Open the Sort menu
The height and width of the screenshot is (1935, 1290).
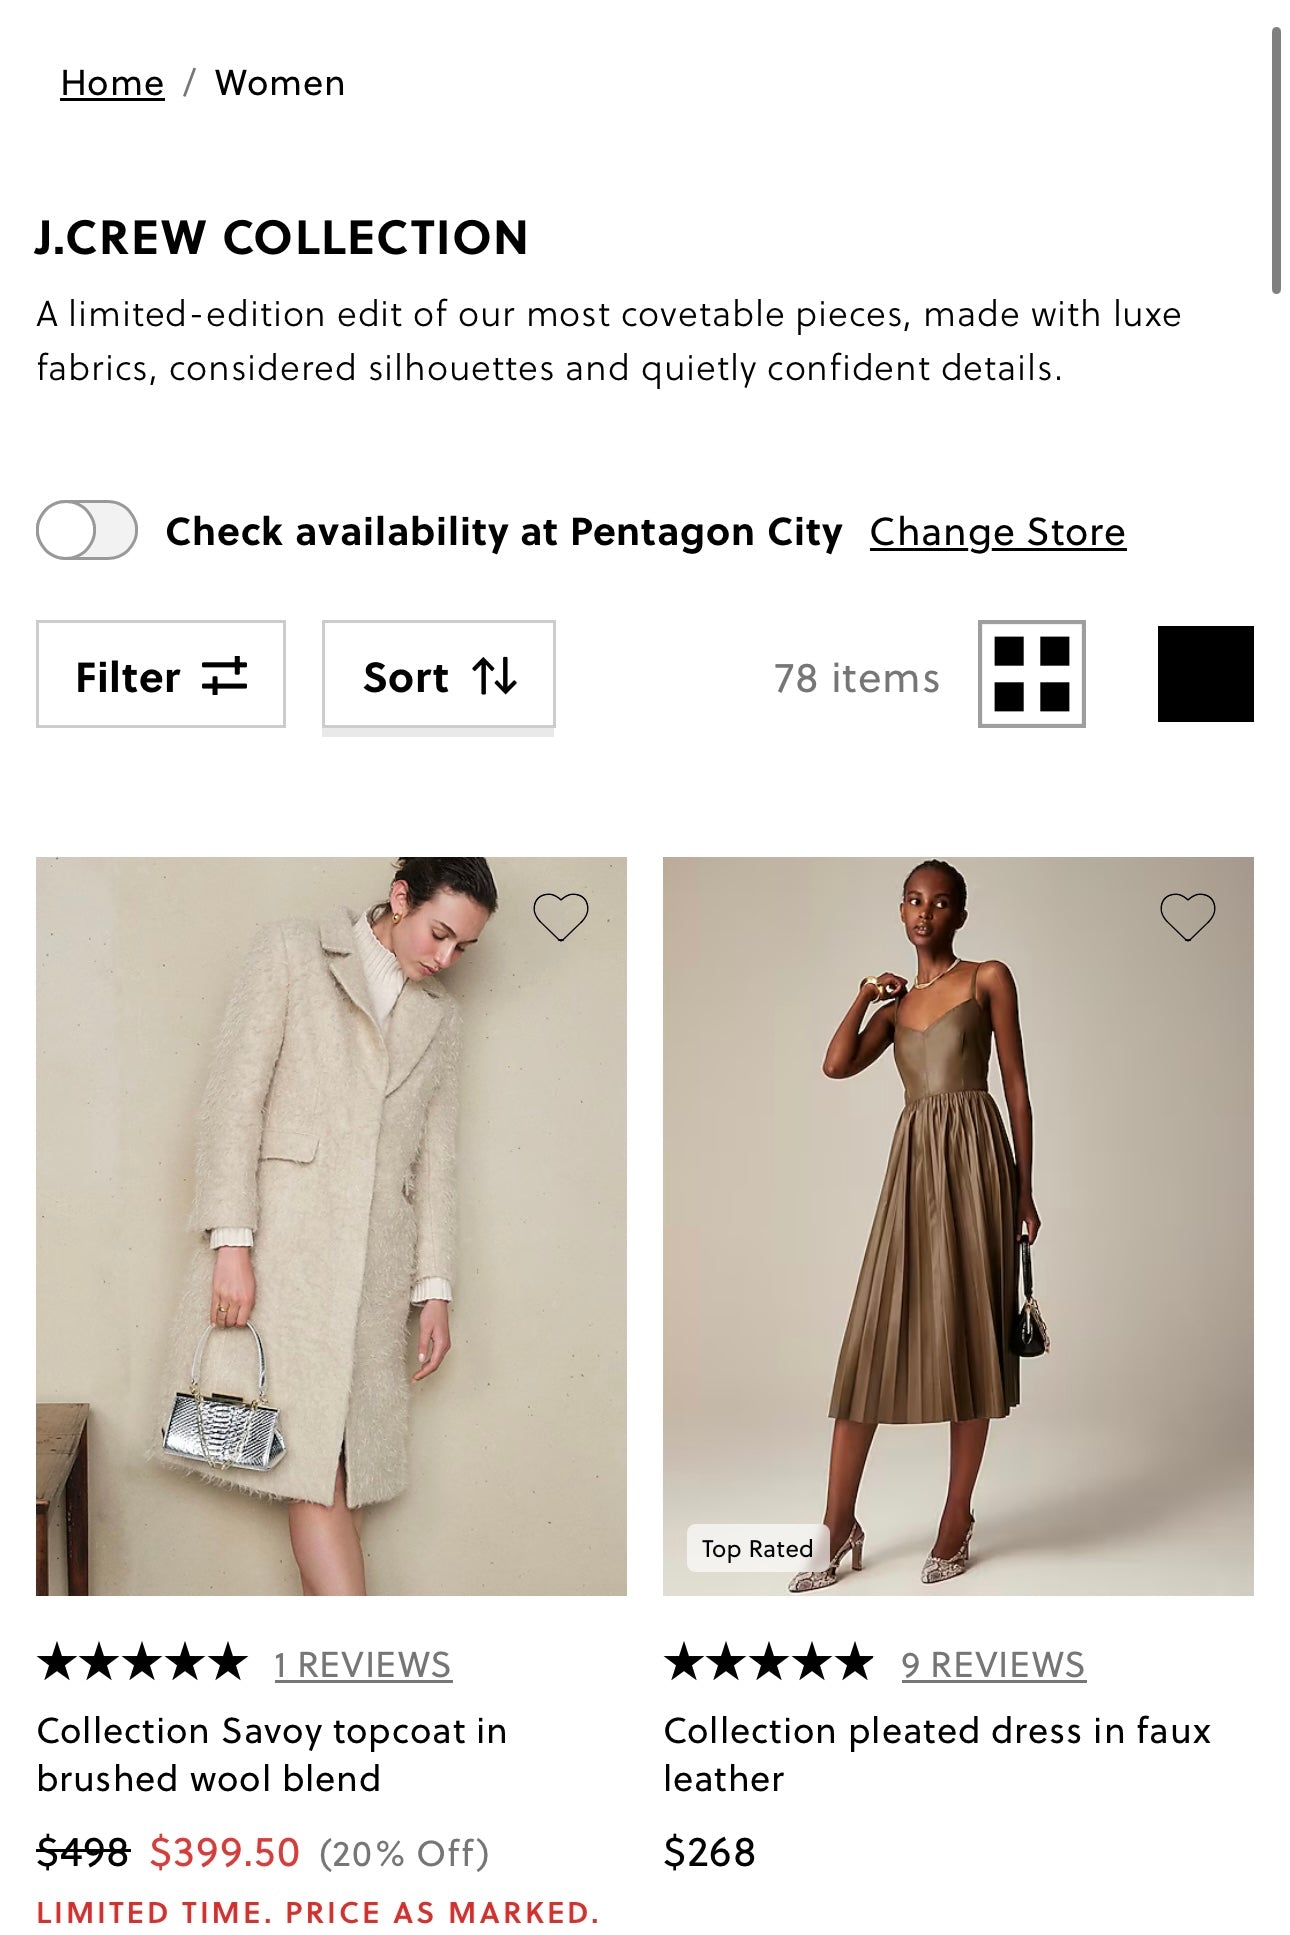[x=438, y=674]
